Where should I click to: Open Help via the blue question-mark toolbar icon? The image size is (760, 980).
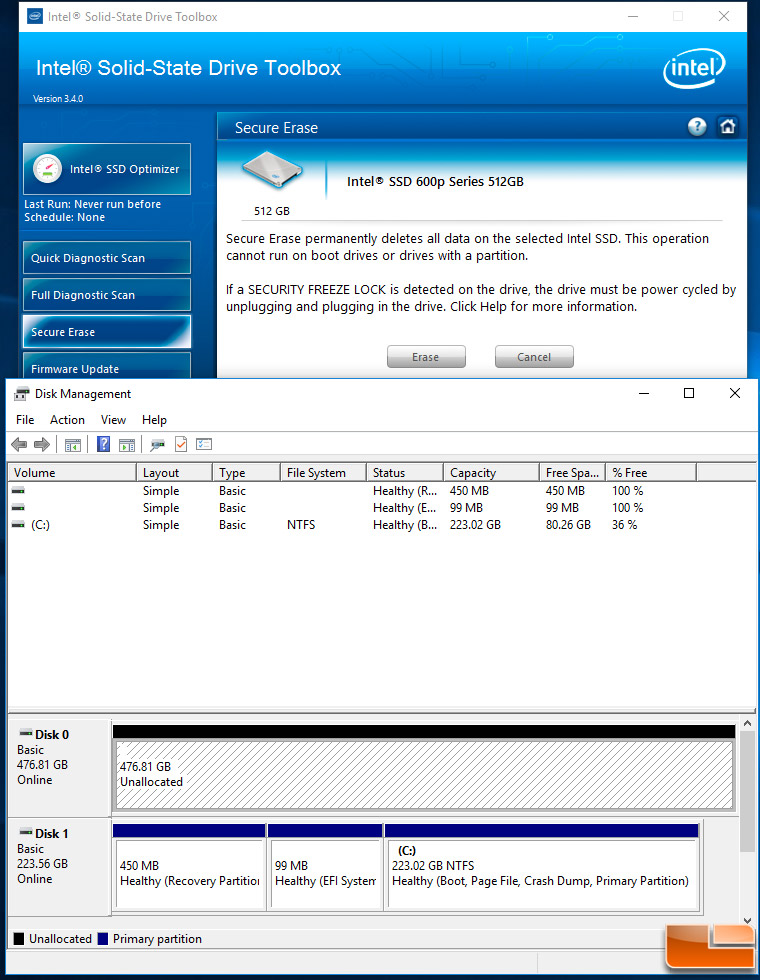(x=104, y=444)
